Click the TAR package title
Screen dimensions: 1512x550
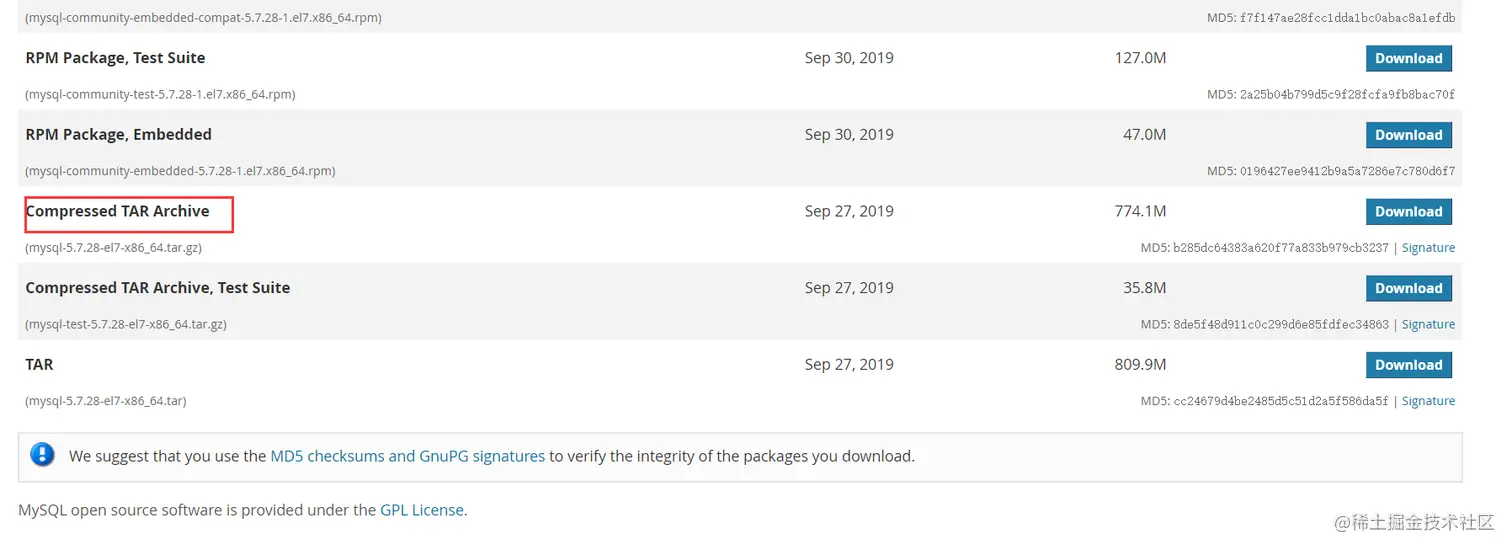39,365
